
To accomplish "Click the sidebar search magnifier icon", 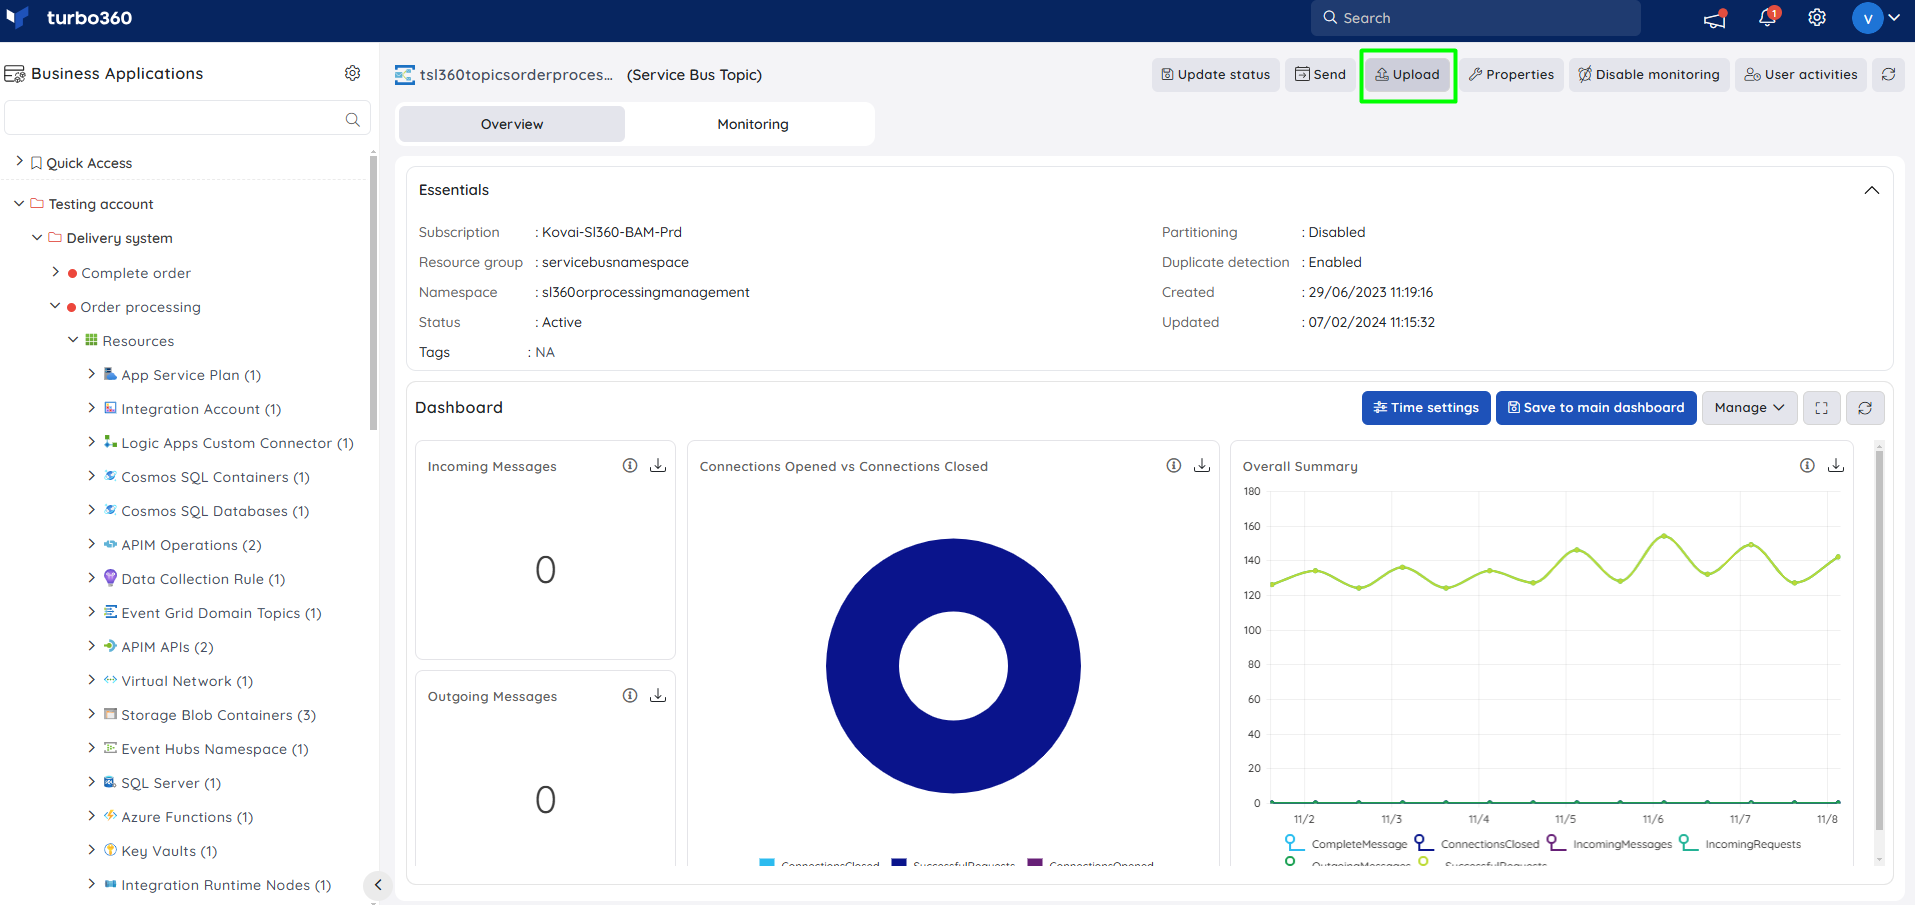I will [x=352, y=119].
